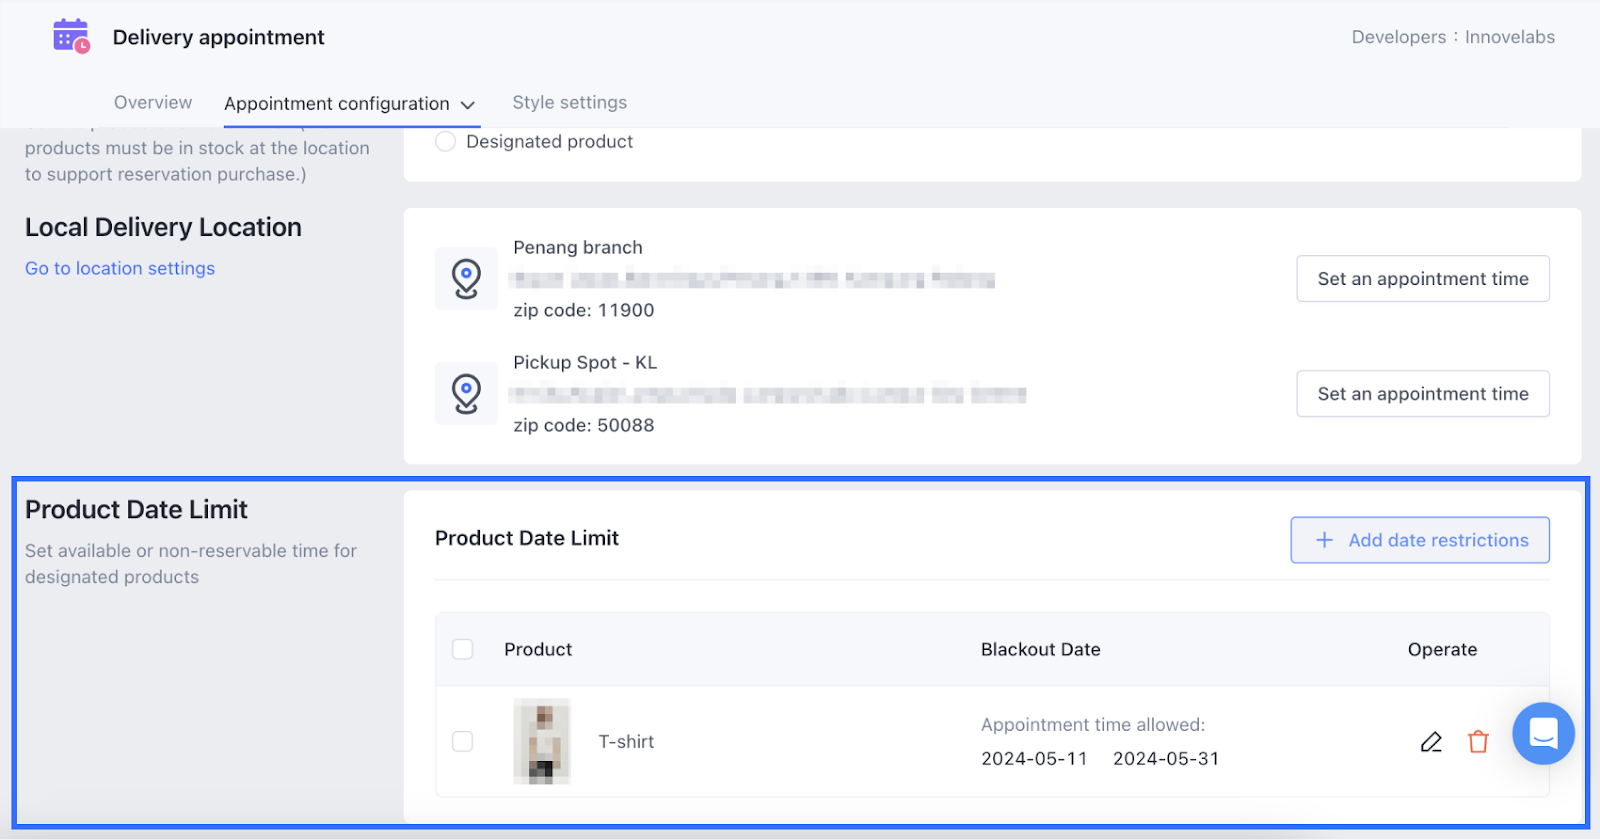The image size is (1600, 840).
Task: Delete the T-shirt date restriction via trash icon
Action: 1478,742
